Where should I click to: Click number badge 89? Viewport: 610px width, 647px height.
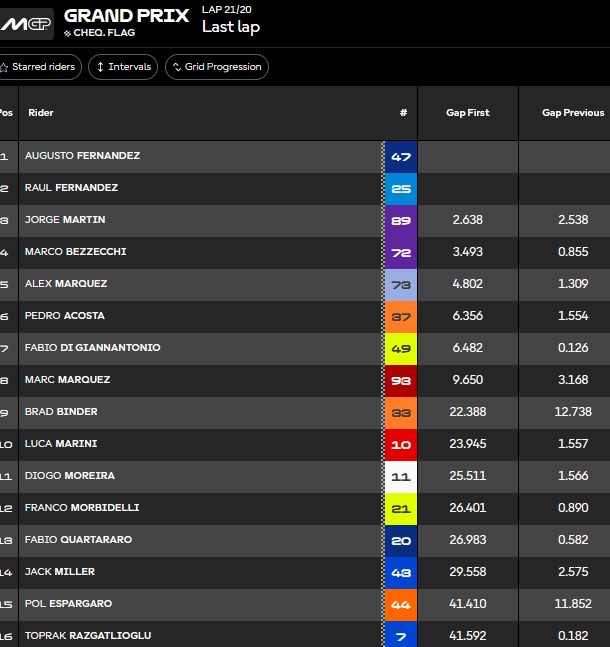pyautogui.click(x=401, y=221)
